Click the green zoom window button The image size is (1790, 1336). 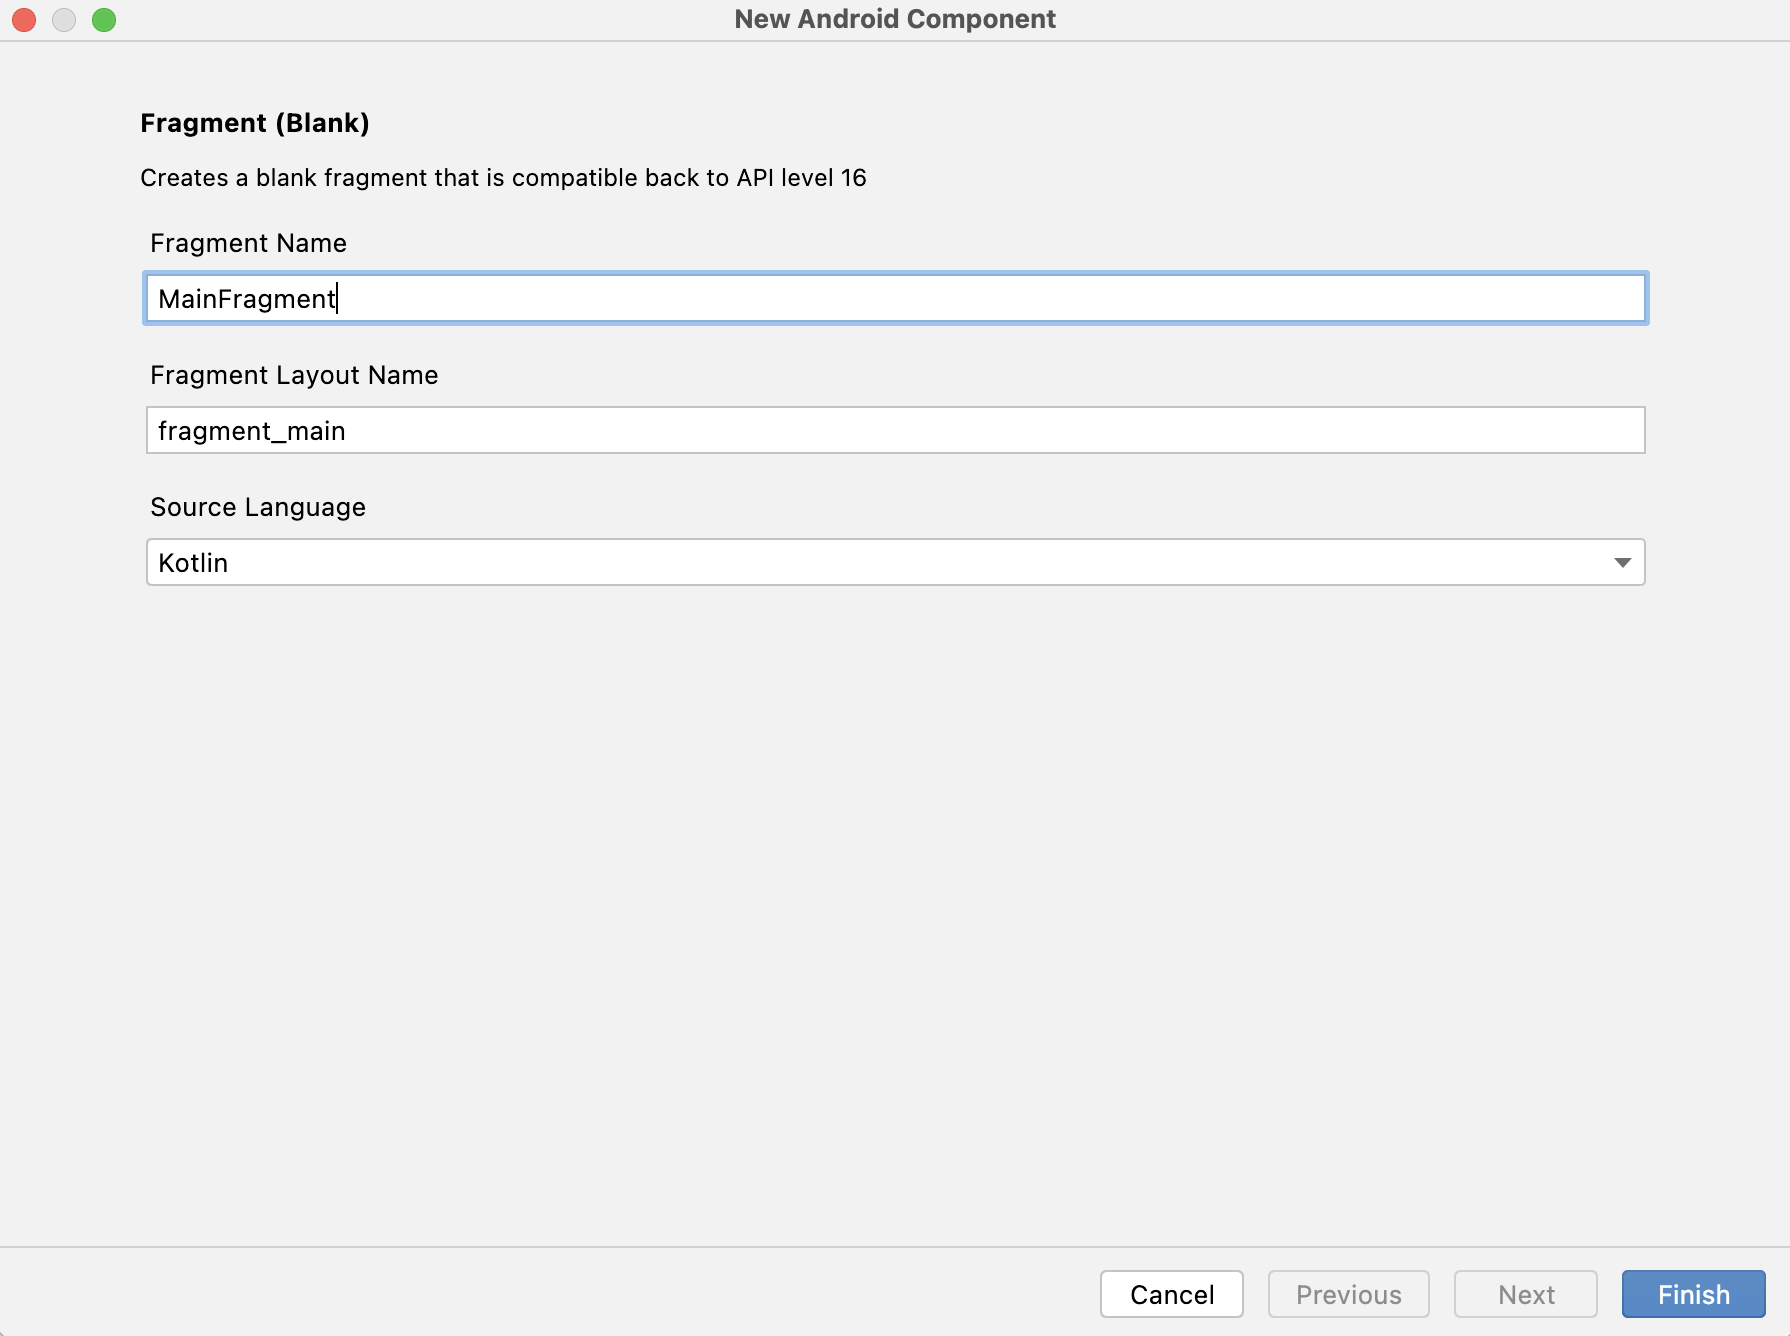(104, 20)
